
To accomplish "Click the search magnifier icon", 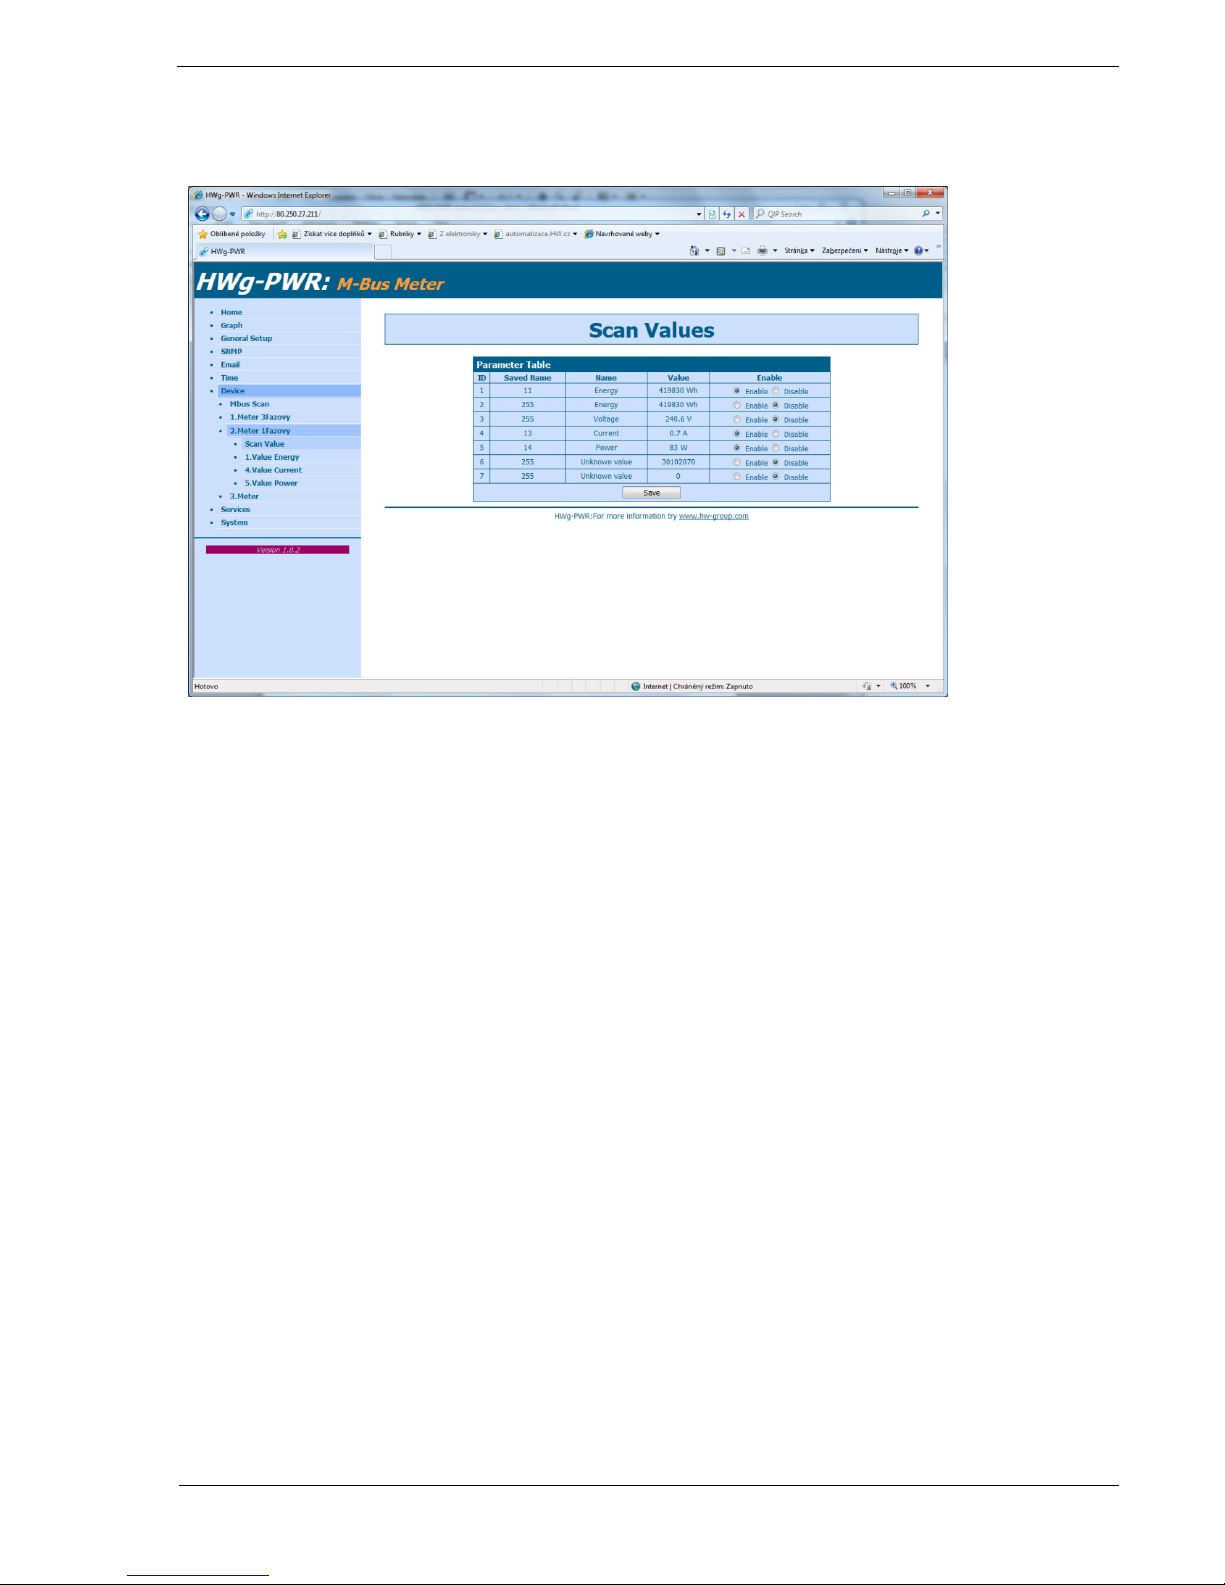I will coord(927,214).
